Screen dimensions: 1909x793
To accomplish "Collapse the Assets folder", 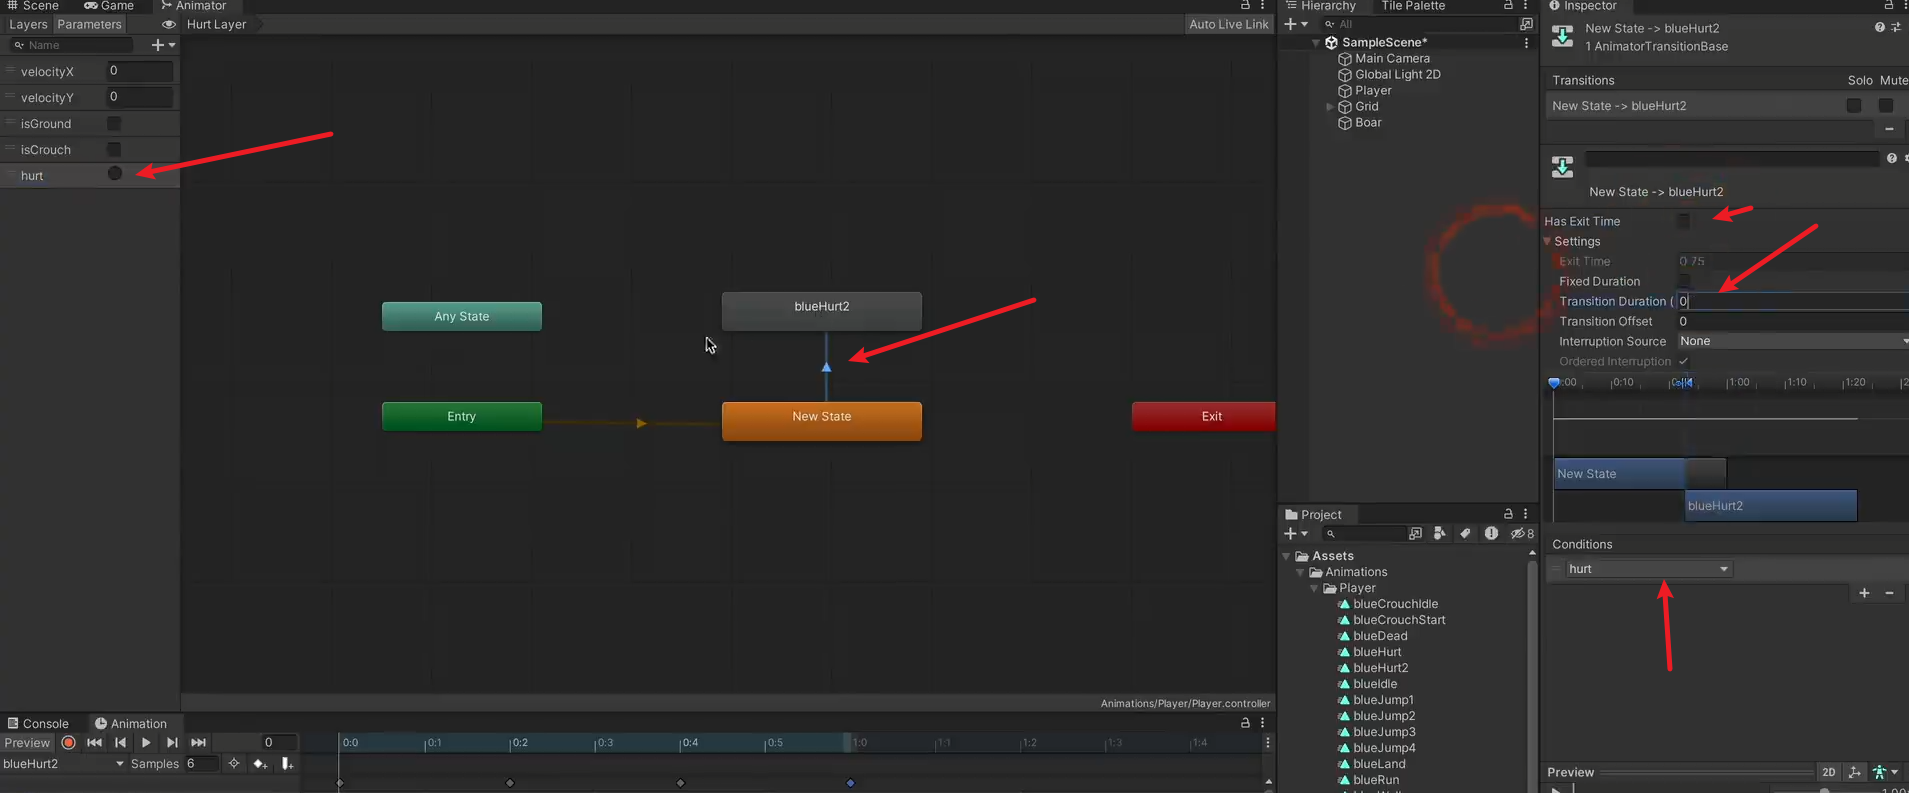I will pyautogui.click(x=1287, y=556).
